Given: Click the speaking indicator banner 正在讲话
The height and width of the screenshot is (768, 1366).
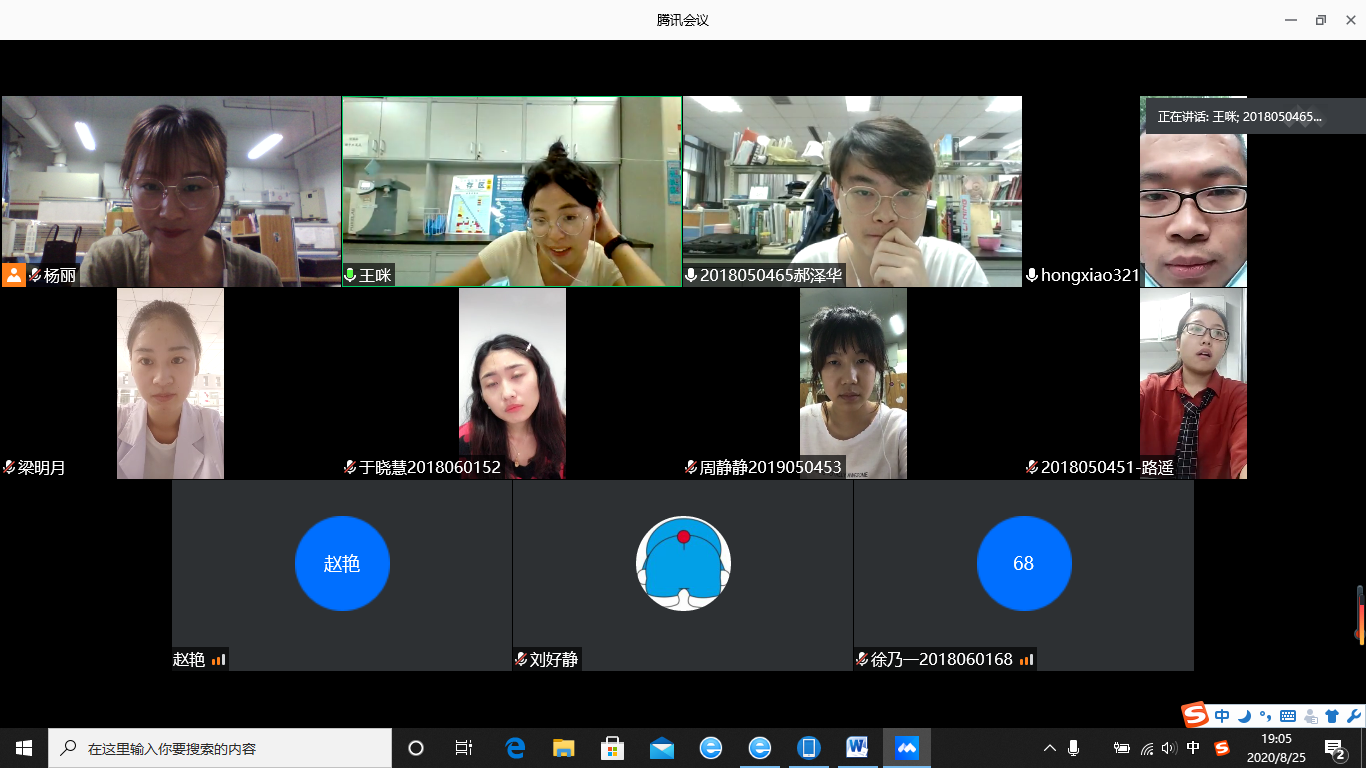Looking at the screenshot, I should [1240, 116].
